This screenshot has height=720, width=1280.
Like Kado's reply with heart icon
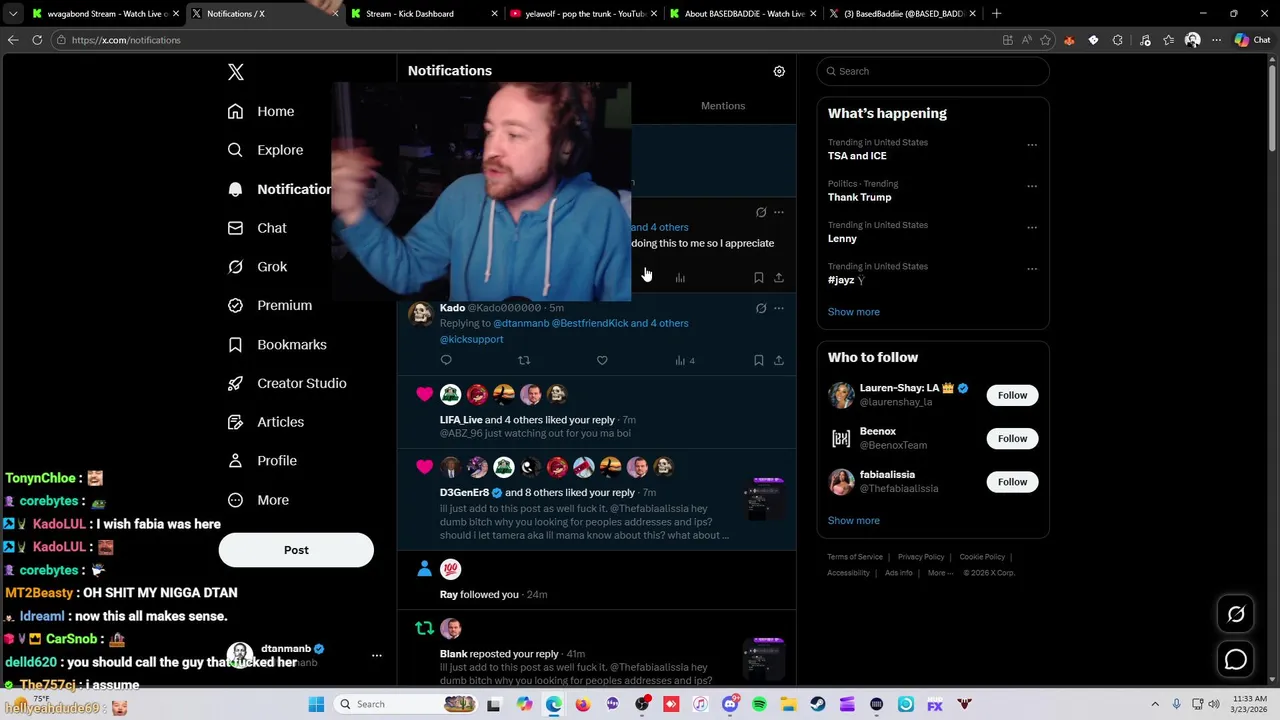click(x=602, y=360)
